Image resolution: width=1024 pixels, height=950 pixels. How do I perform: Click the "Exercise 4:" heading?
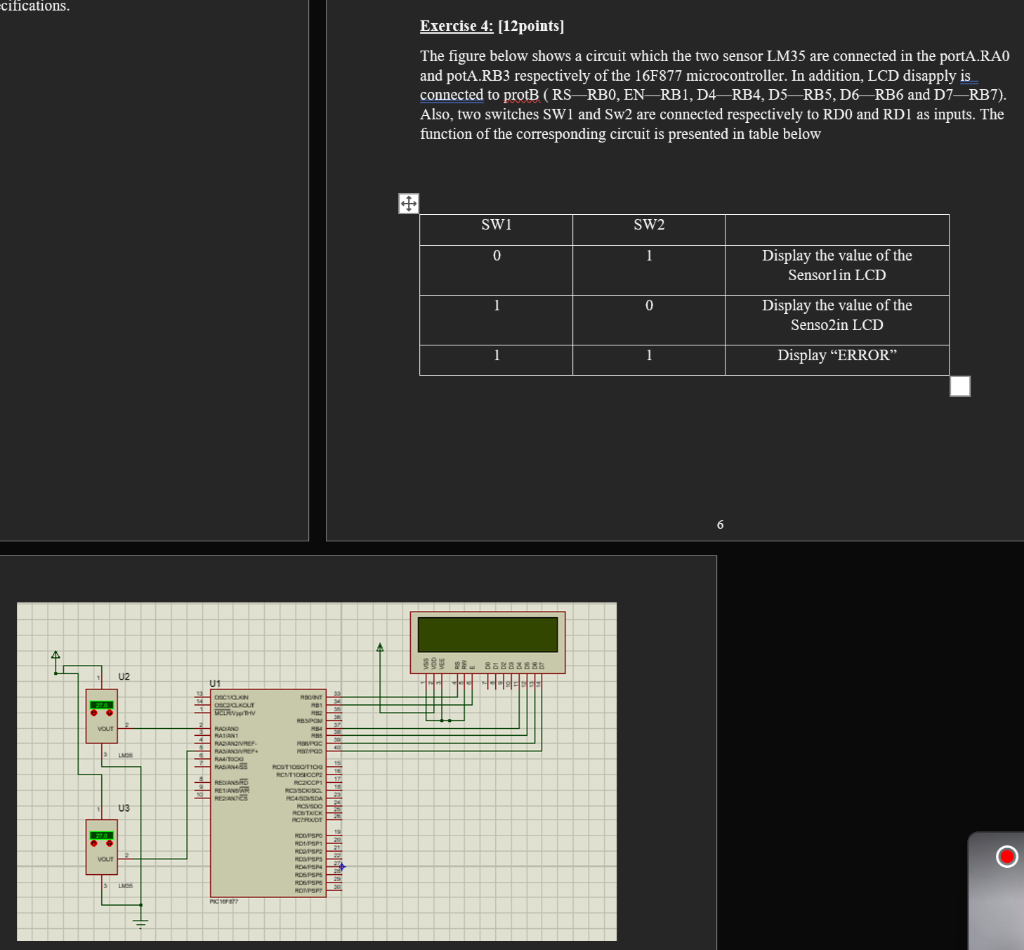[456, 26]
